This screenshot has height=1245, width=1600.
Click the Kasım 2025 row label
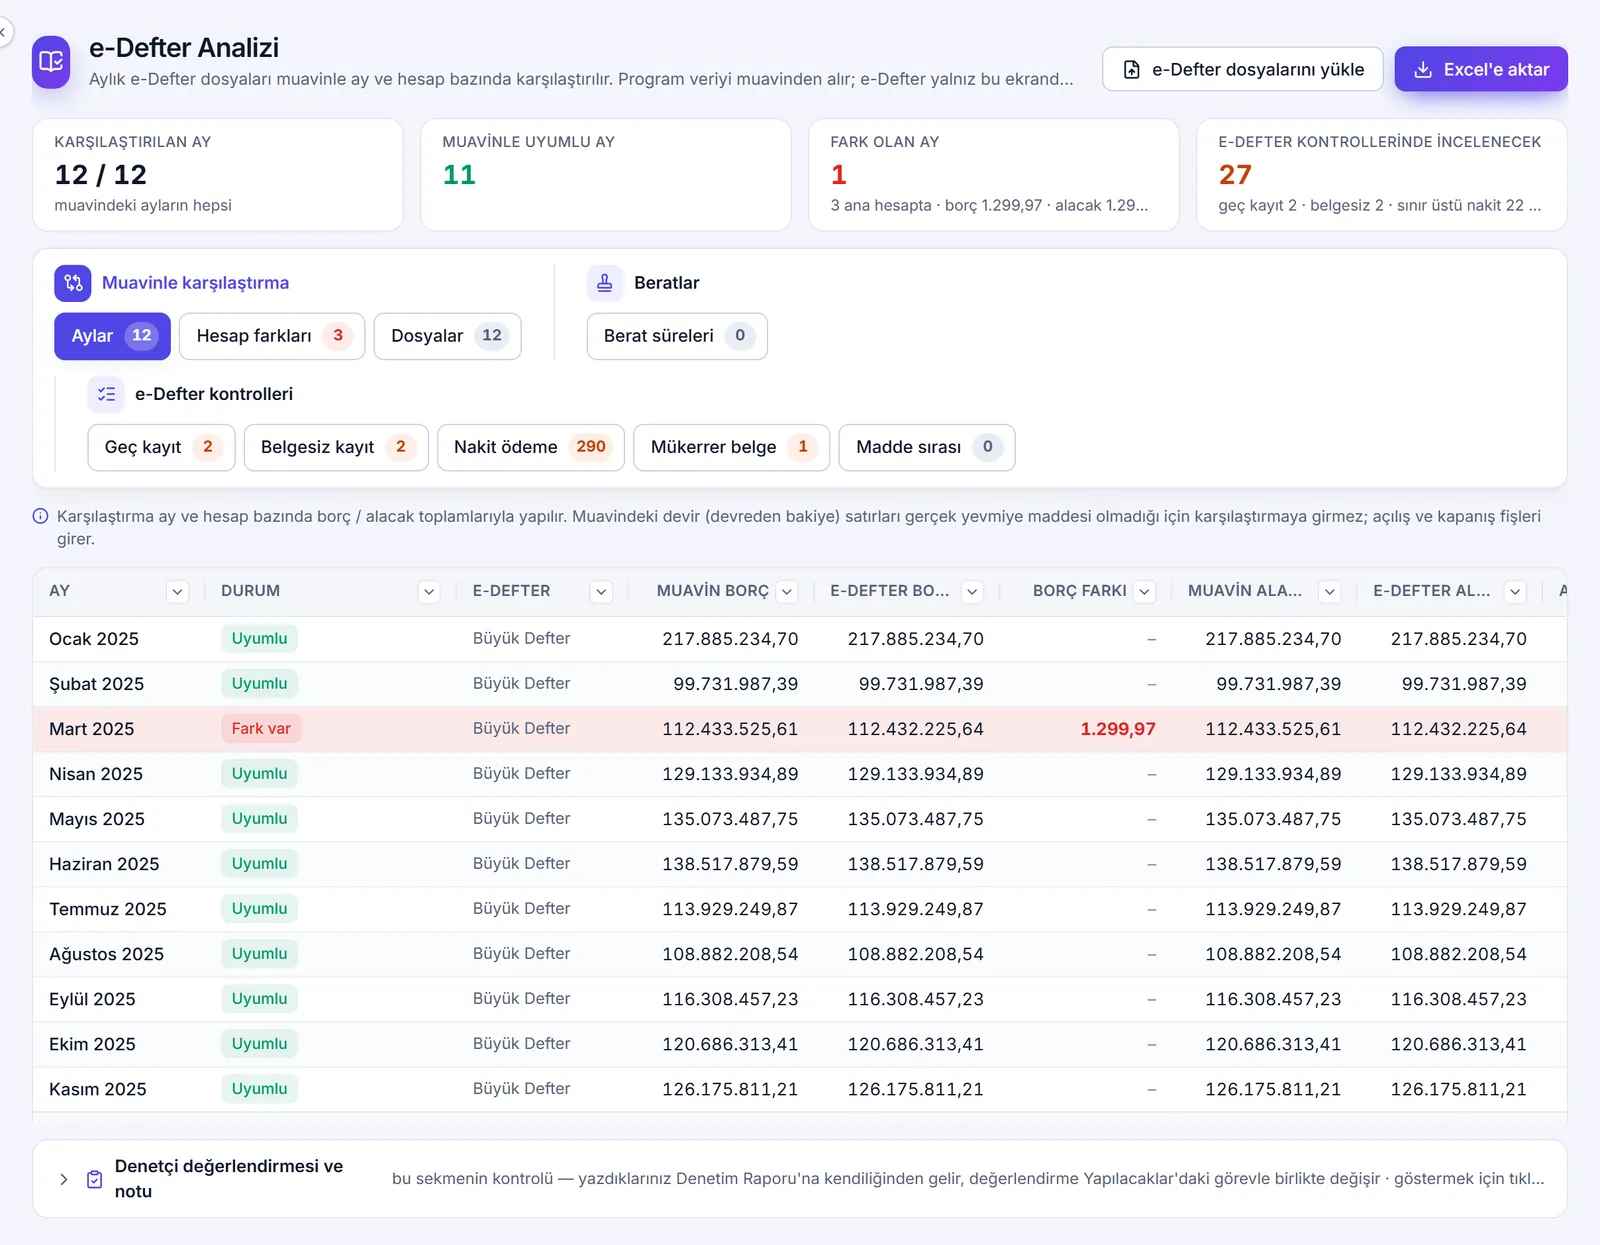pyautogui.click(x=98, y=1089)
